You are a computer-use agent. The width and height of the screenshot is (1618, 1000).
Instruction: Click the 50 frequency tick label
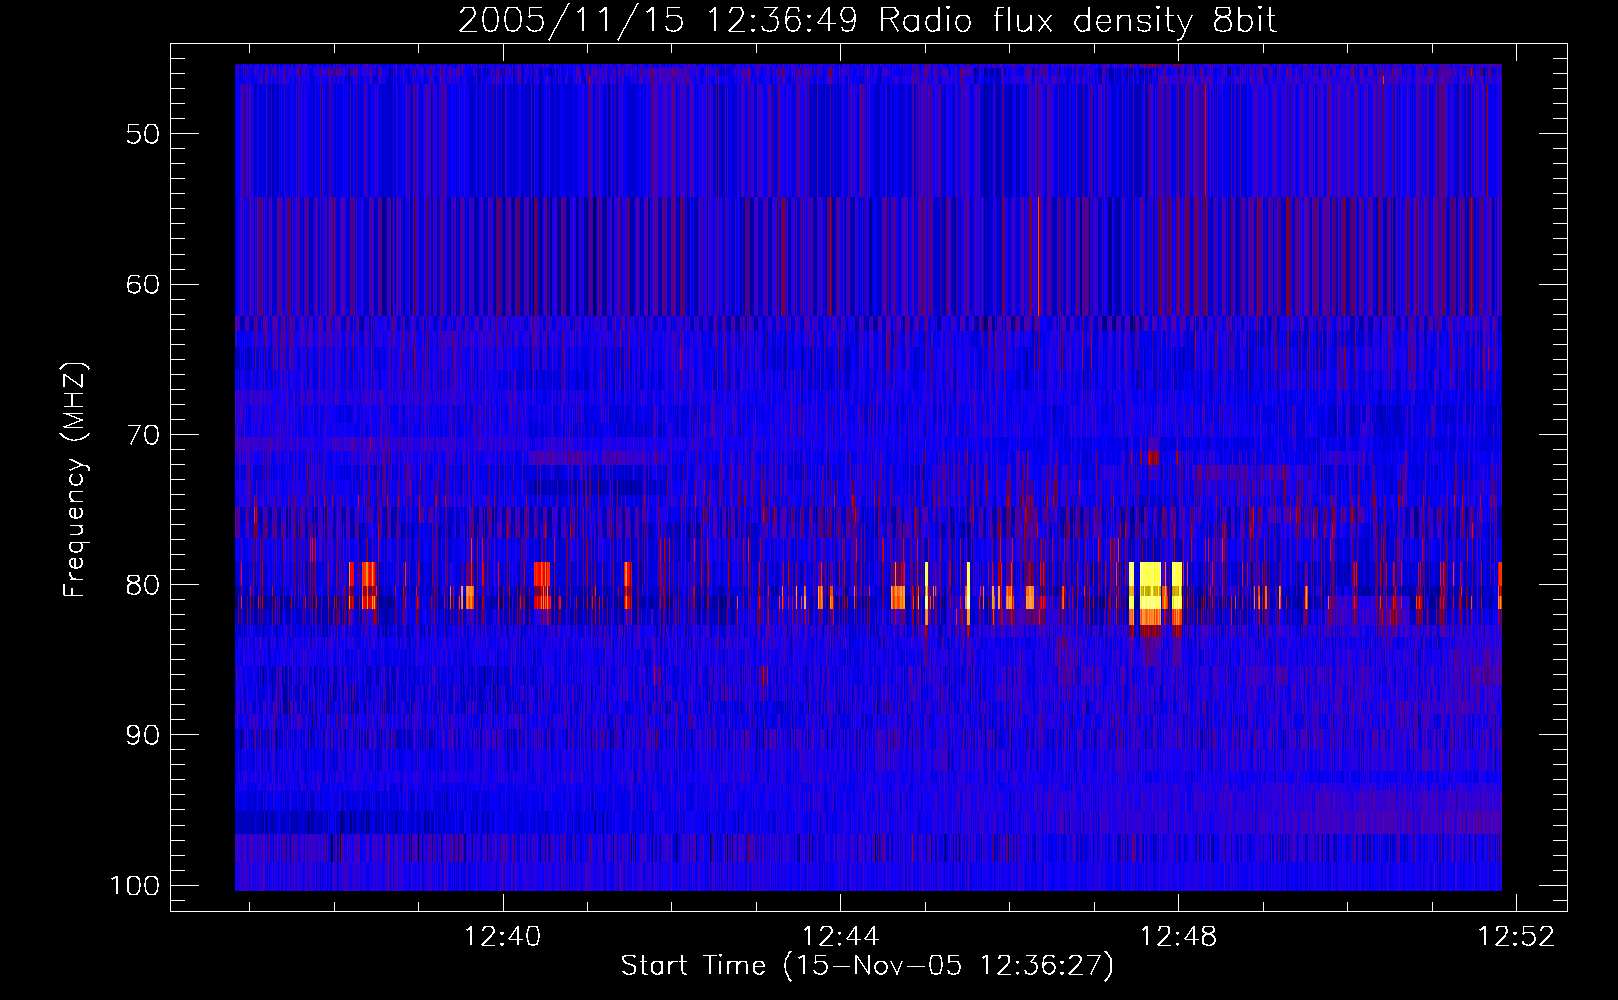(143, 134)
